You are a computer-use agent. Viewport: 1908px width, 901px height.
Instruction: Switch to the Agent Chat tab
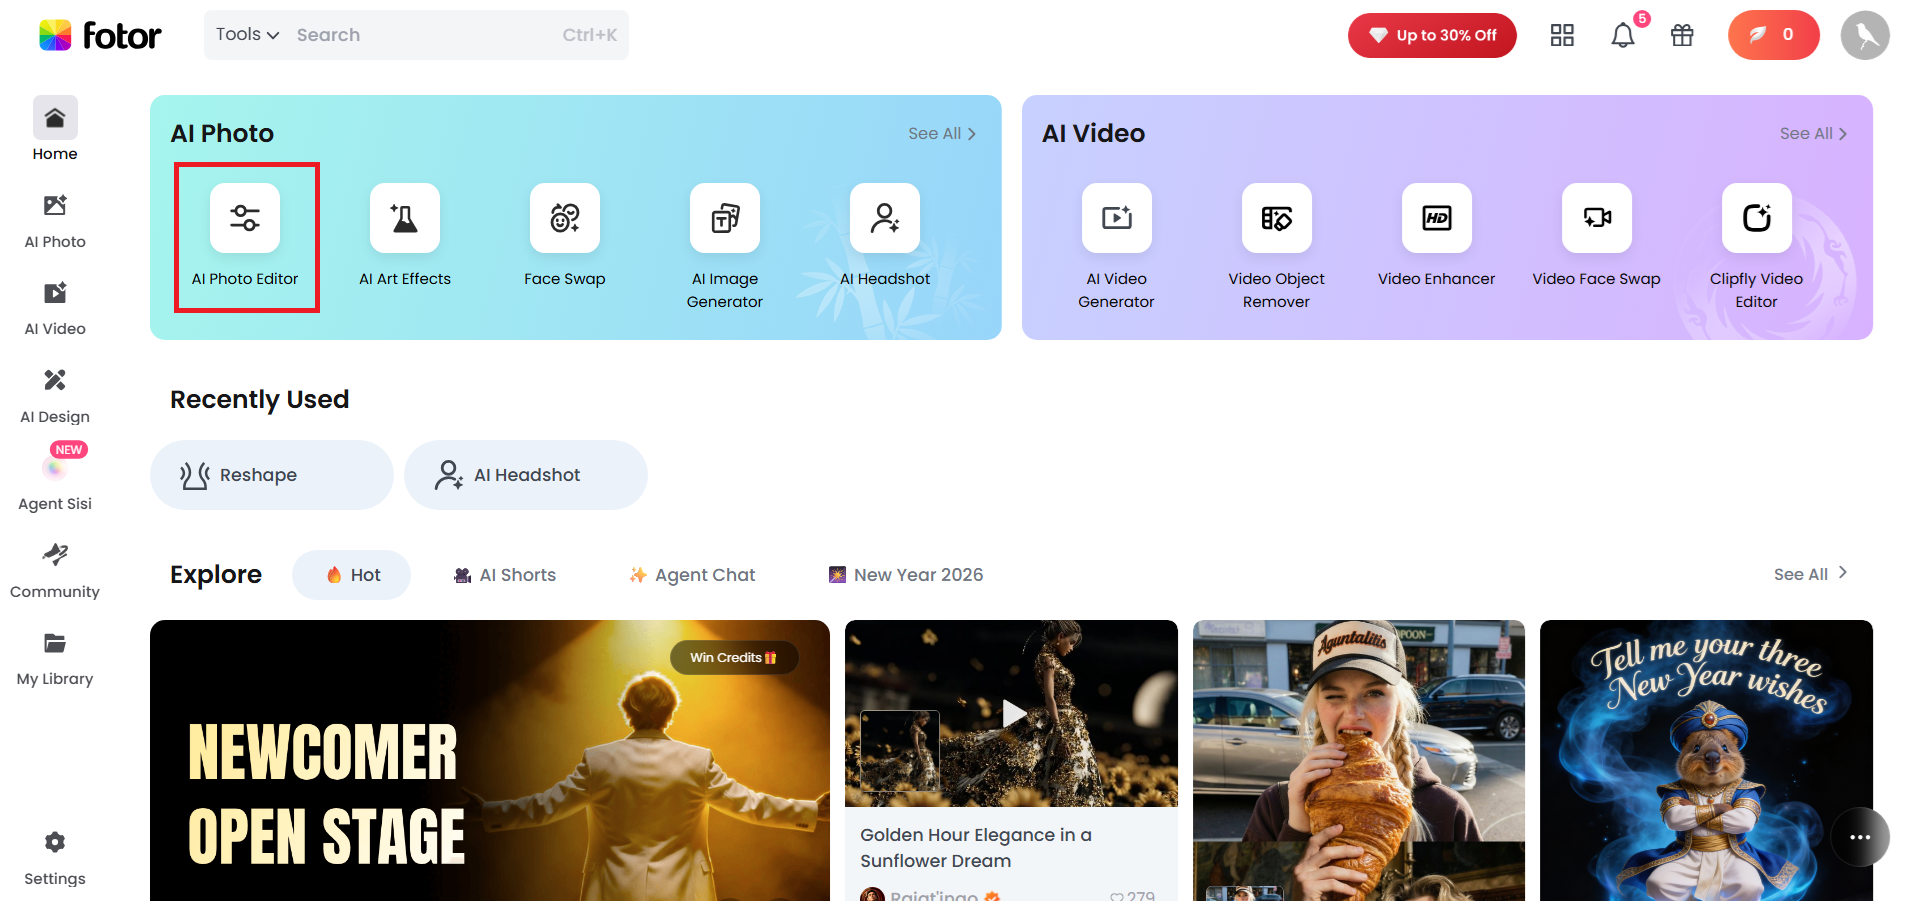[x=691, y=574]
